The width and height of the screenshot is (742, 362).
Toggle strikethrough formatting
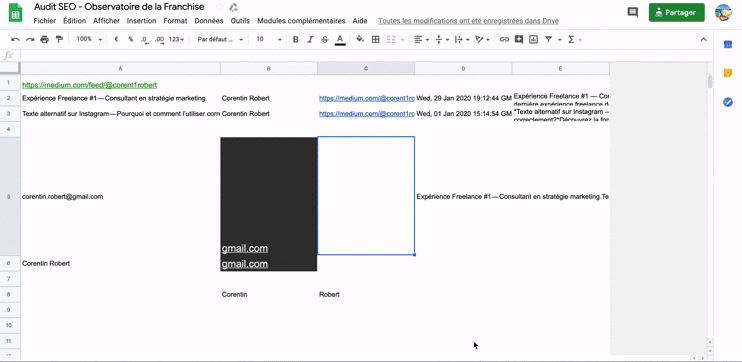tap(325, 40)
